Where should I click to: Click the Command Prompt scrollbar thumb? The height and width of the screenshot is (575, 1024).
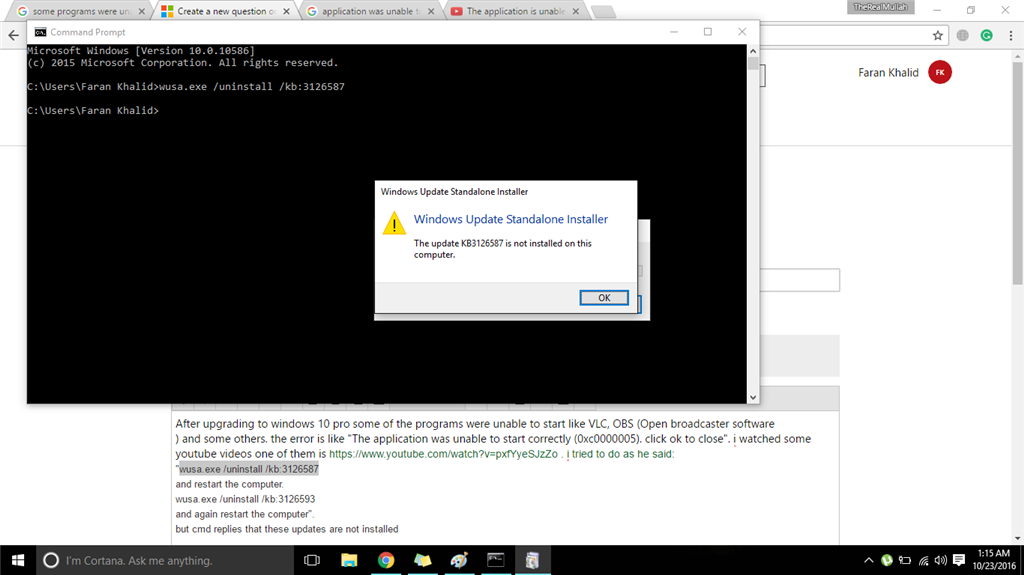tap(753, 63)
